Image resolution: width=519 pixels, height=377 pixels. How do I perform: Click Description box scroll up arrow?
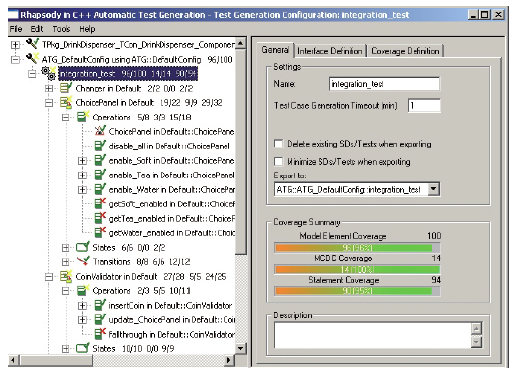point(477,329)
